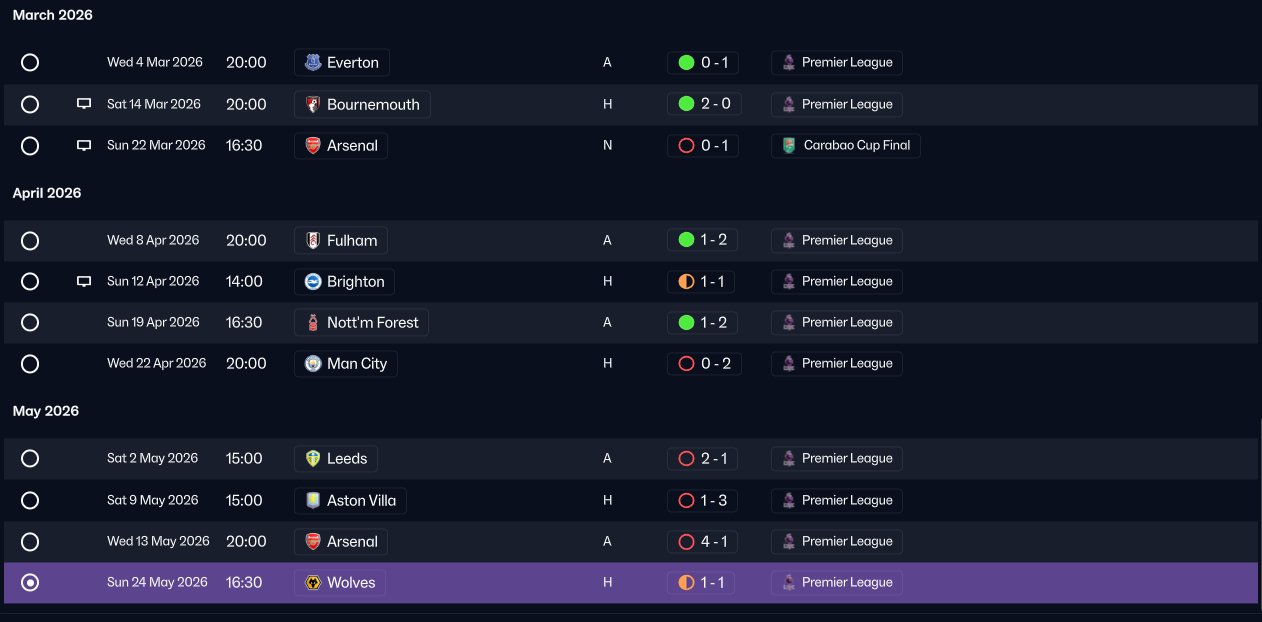Select radio button for Man City fixture
Image resolution: width=1262 pixels, height=622 pixels.
30,364
